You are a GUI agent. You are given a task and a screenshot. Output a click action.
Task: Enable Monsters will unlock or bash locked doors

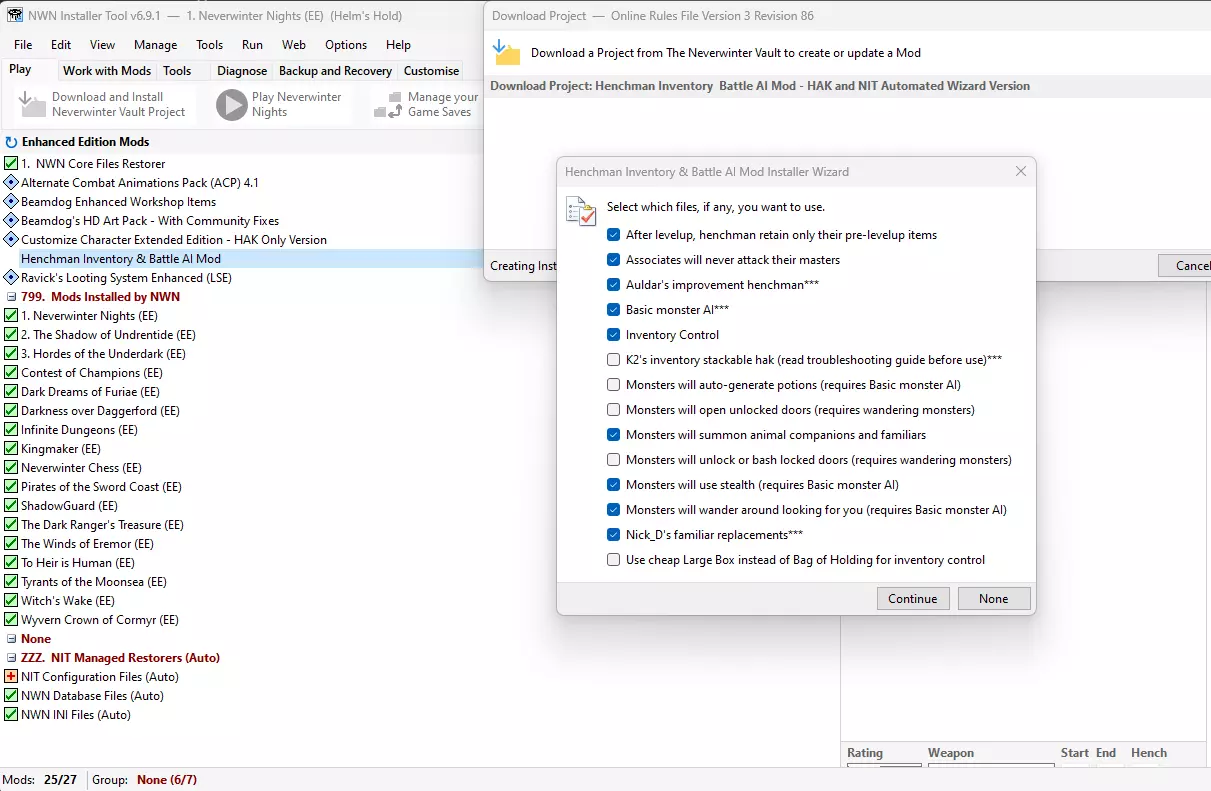pos(614,460)
